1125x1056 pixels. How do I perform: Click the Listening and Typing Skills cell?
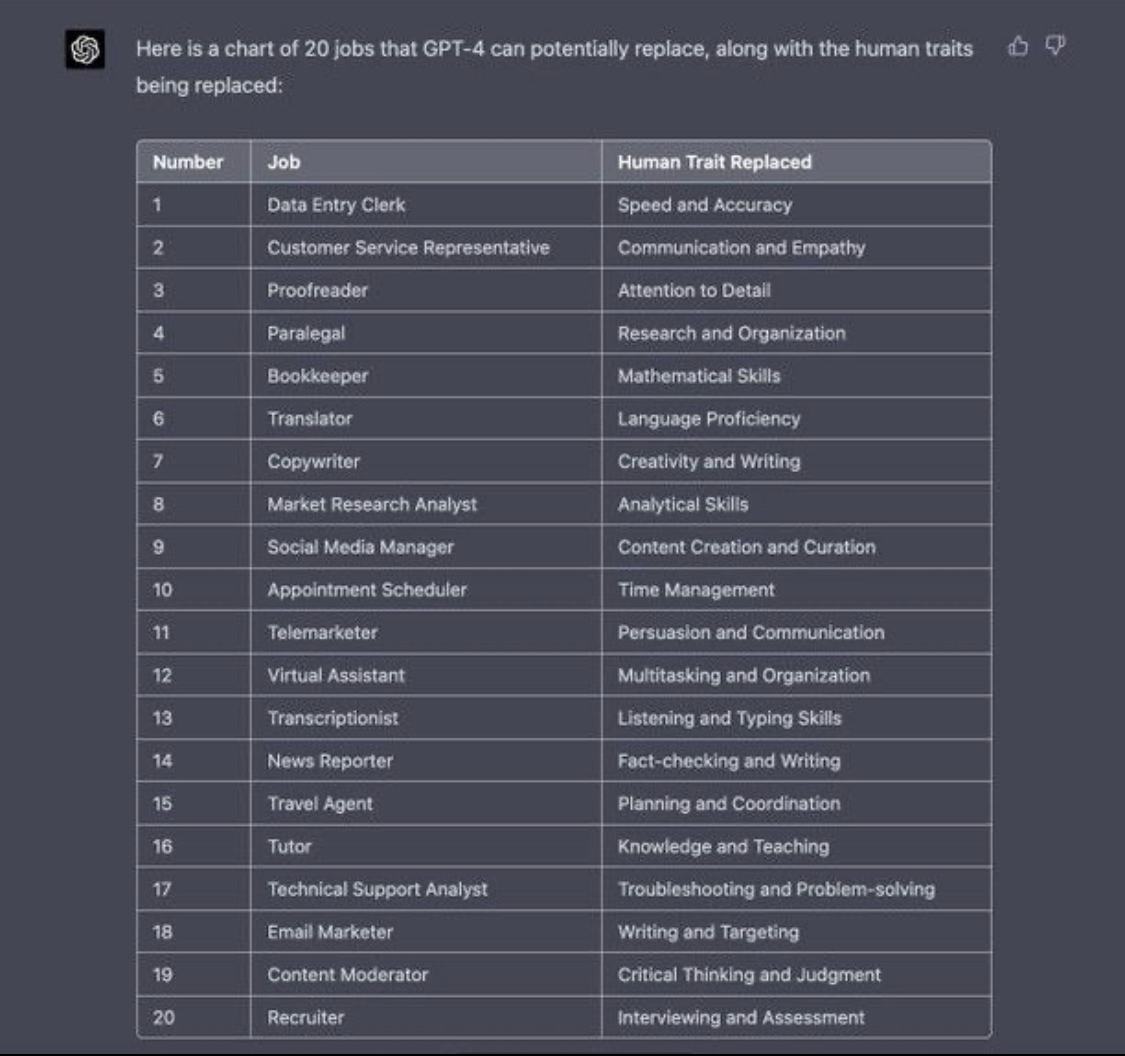click(796, 718)
